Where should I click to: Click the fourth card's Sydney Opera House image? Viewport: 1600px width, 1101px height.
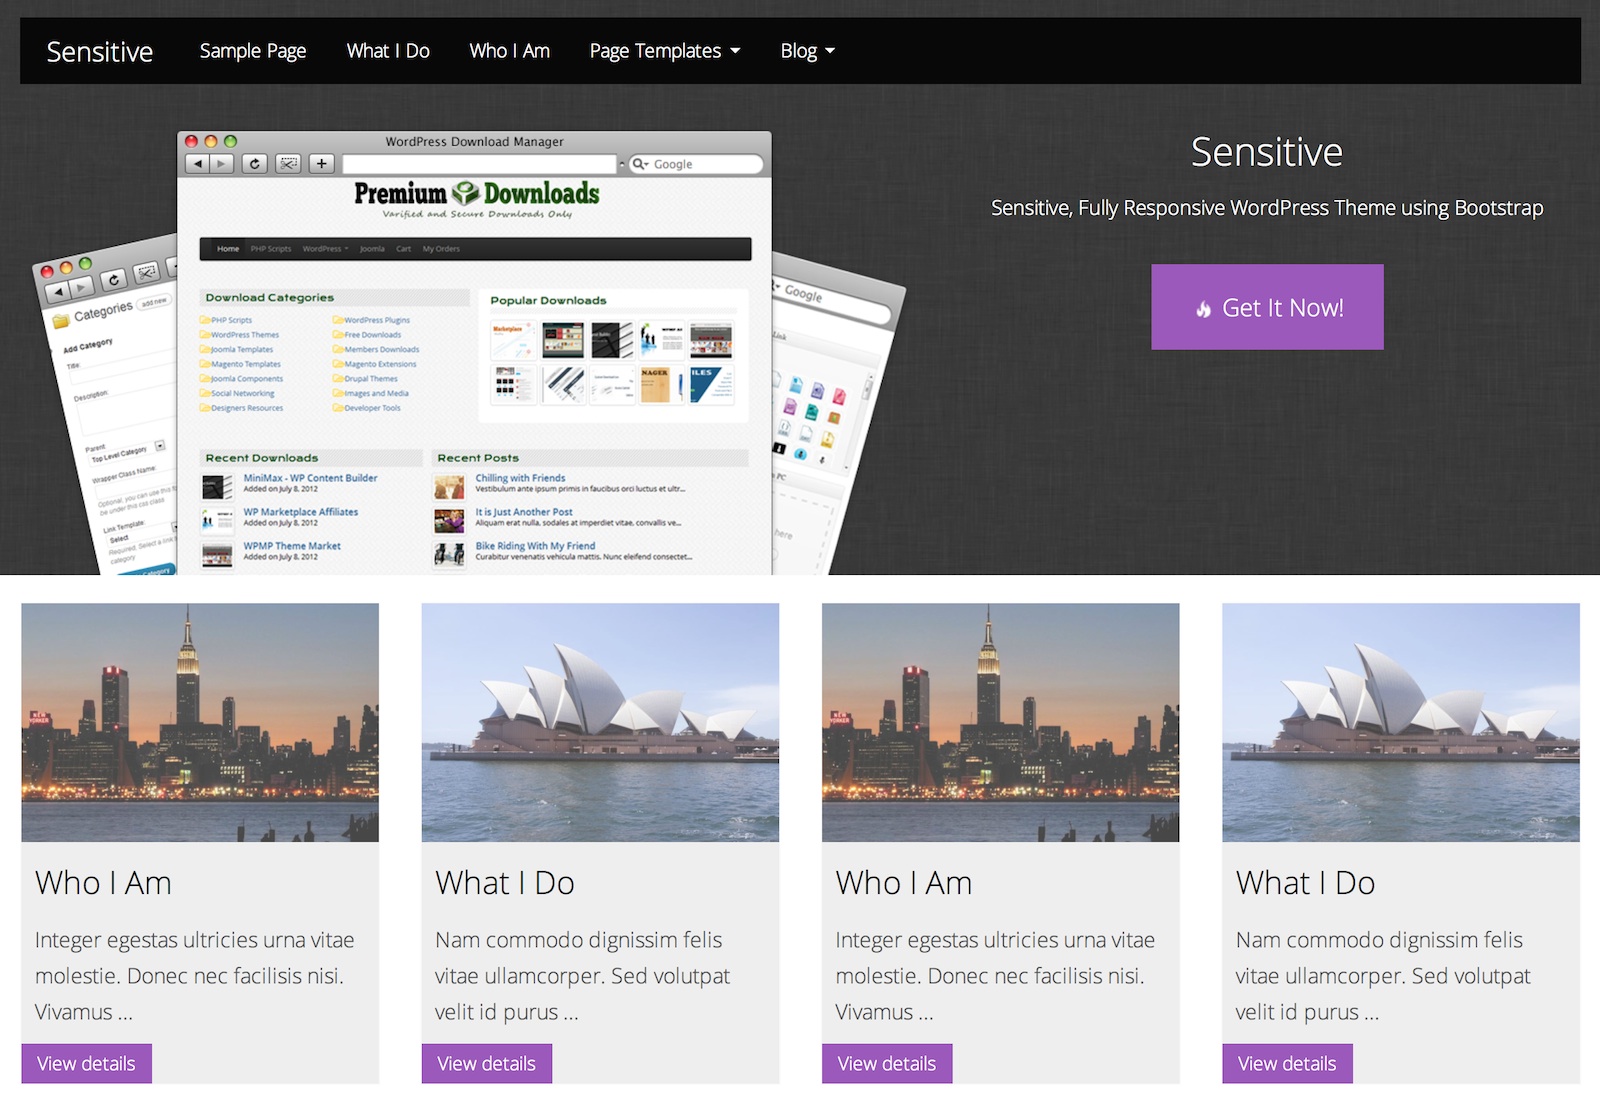pyautogui.click(x=1400, y=722)
